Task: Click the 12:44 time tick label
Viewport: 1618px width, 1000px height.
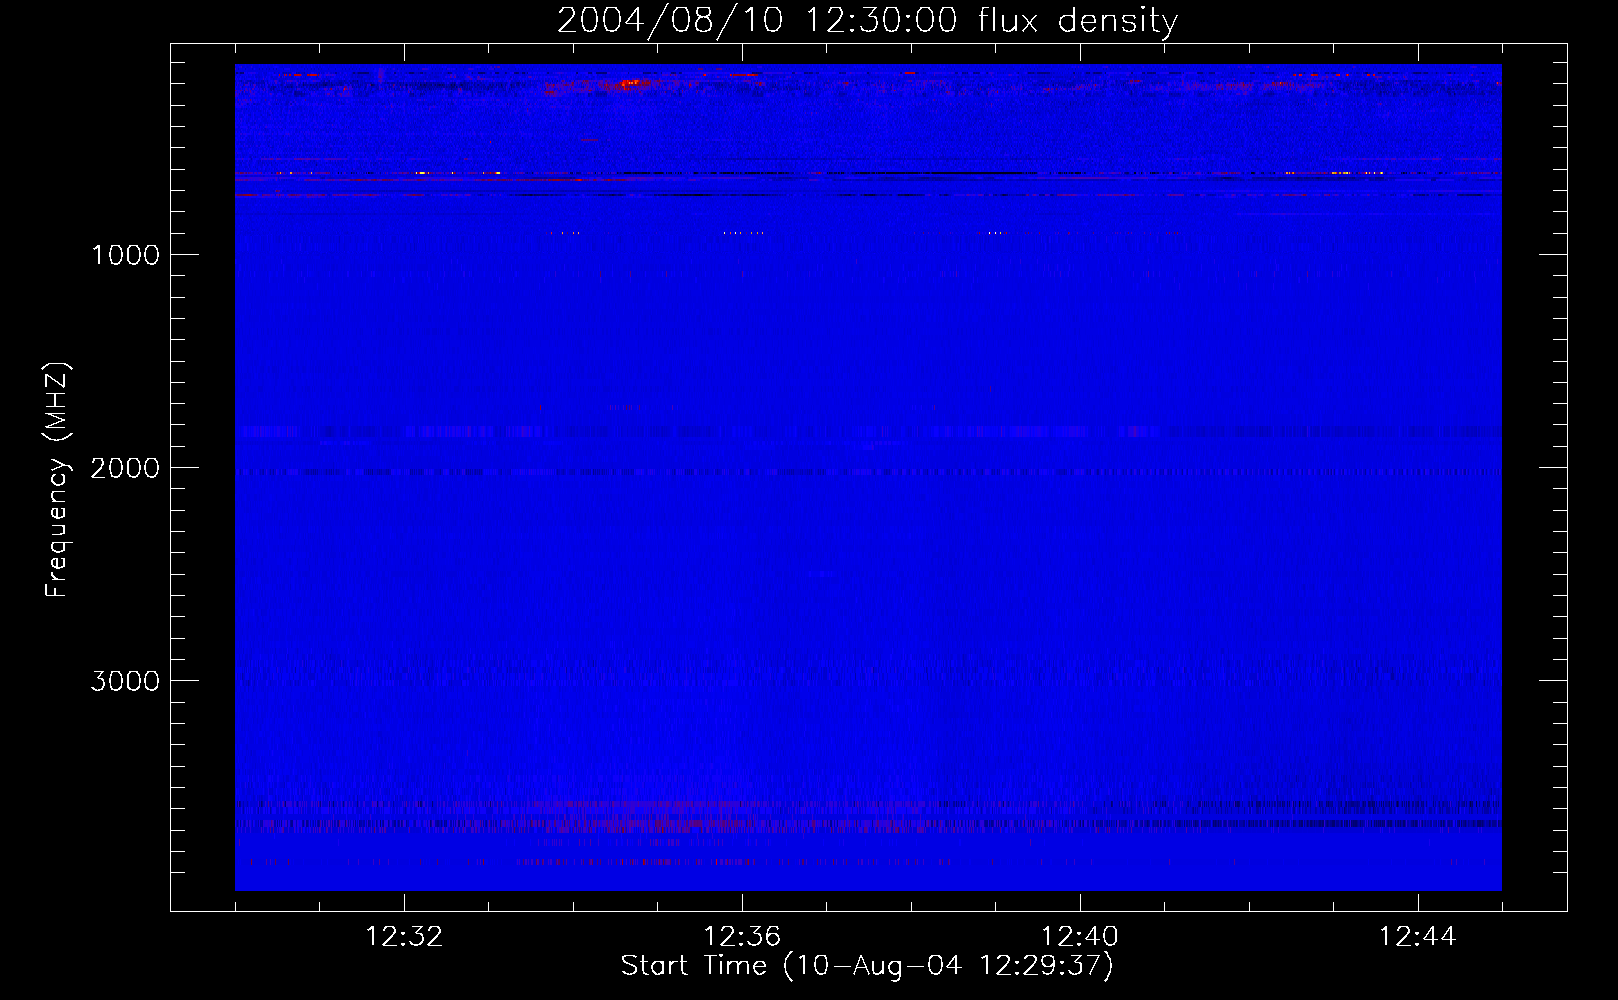Action: [x=1418, y=937]
